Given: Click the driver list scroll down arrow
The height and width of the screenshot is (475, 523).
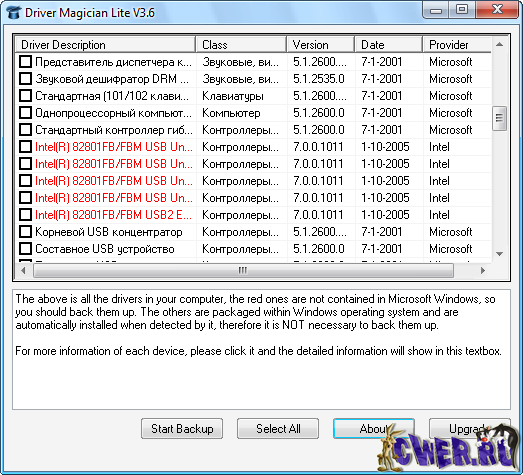Looking at the screenshot, I should 499,254.
